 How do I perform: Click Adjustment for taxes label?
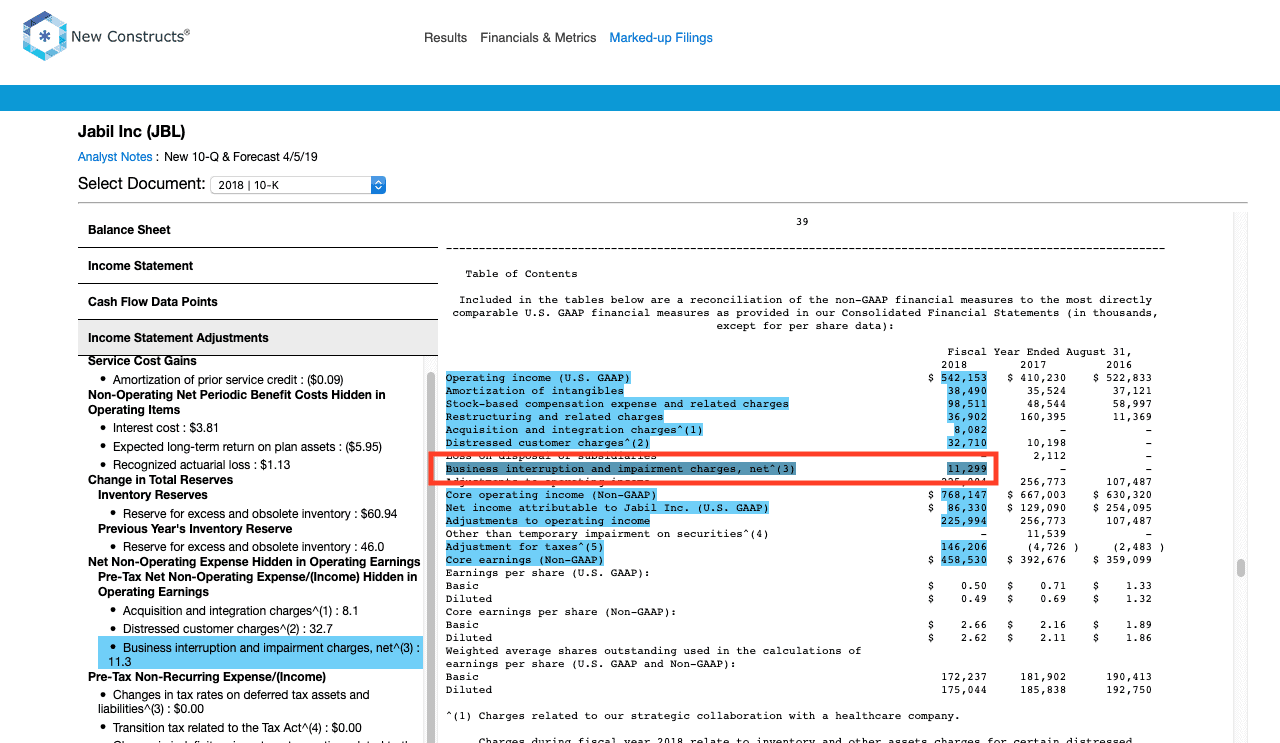(525, 547)
